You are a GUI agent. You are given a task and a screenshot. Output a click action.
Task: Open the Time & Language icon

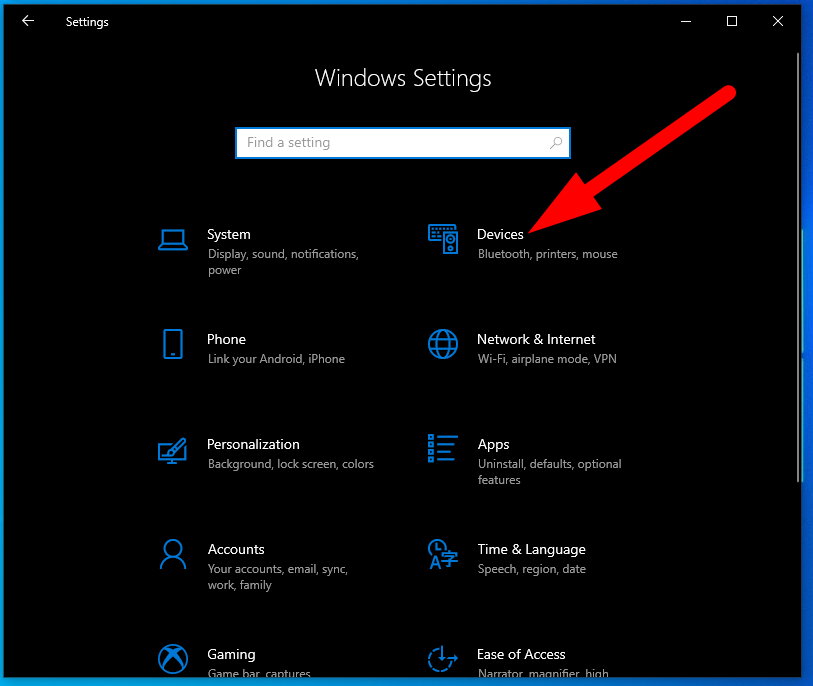(x=442, y=554)
